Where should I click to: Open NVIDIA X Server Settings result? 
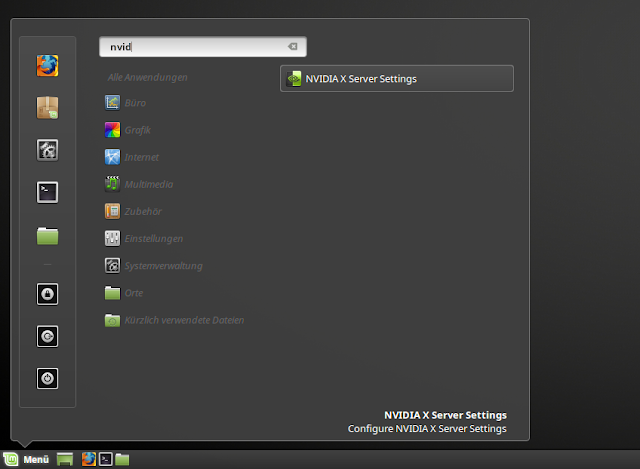point(397,78)
